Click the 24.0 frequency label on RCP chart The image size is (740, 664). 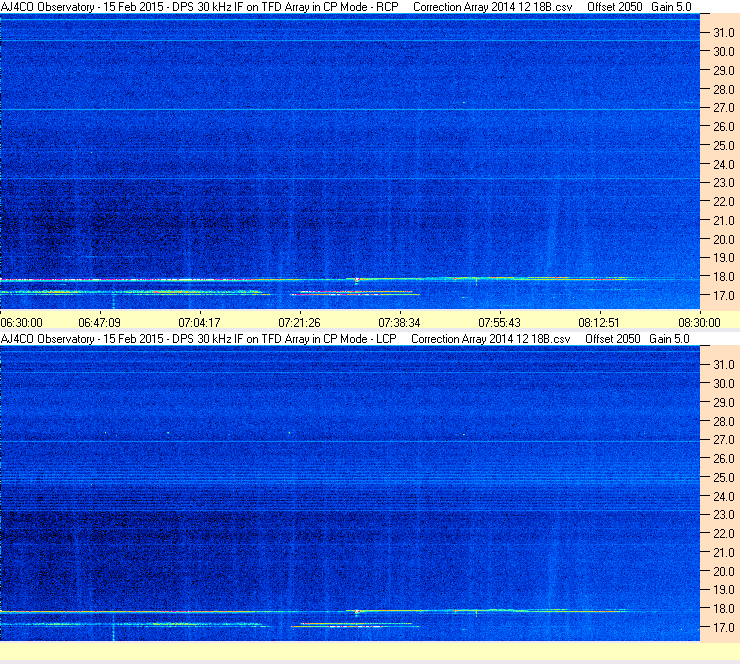[724, 165]
